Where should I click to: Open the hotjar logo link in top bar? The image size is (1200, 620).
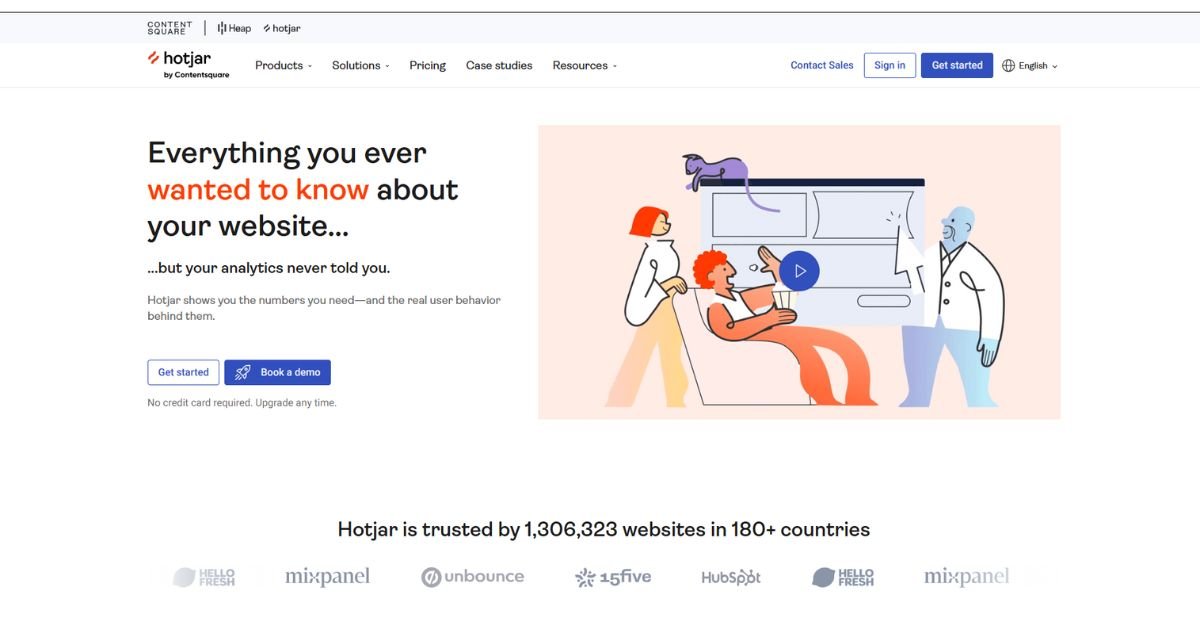click(281, 28)
